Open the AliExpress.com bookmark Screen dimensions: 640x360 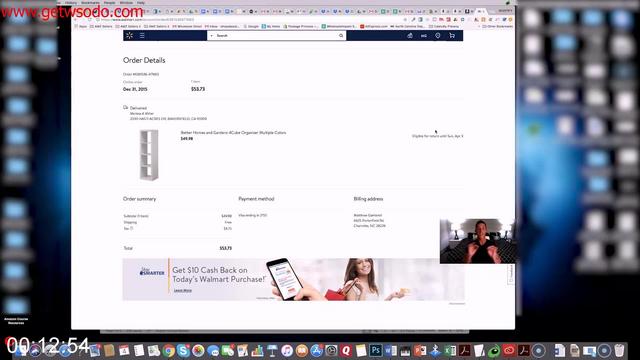[x=373, y=26]
